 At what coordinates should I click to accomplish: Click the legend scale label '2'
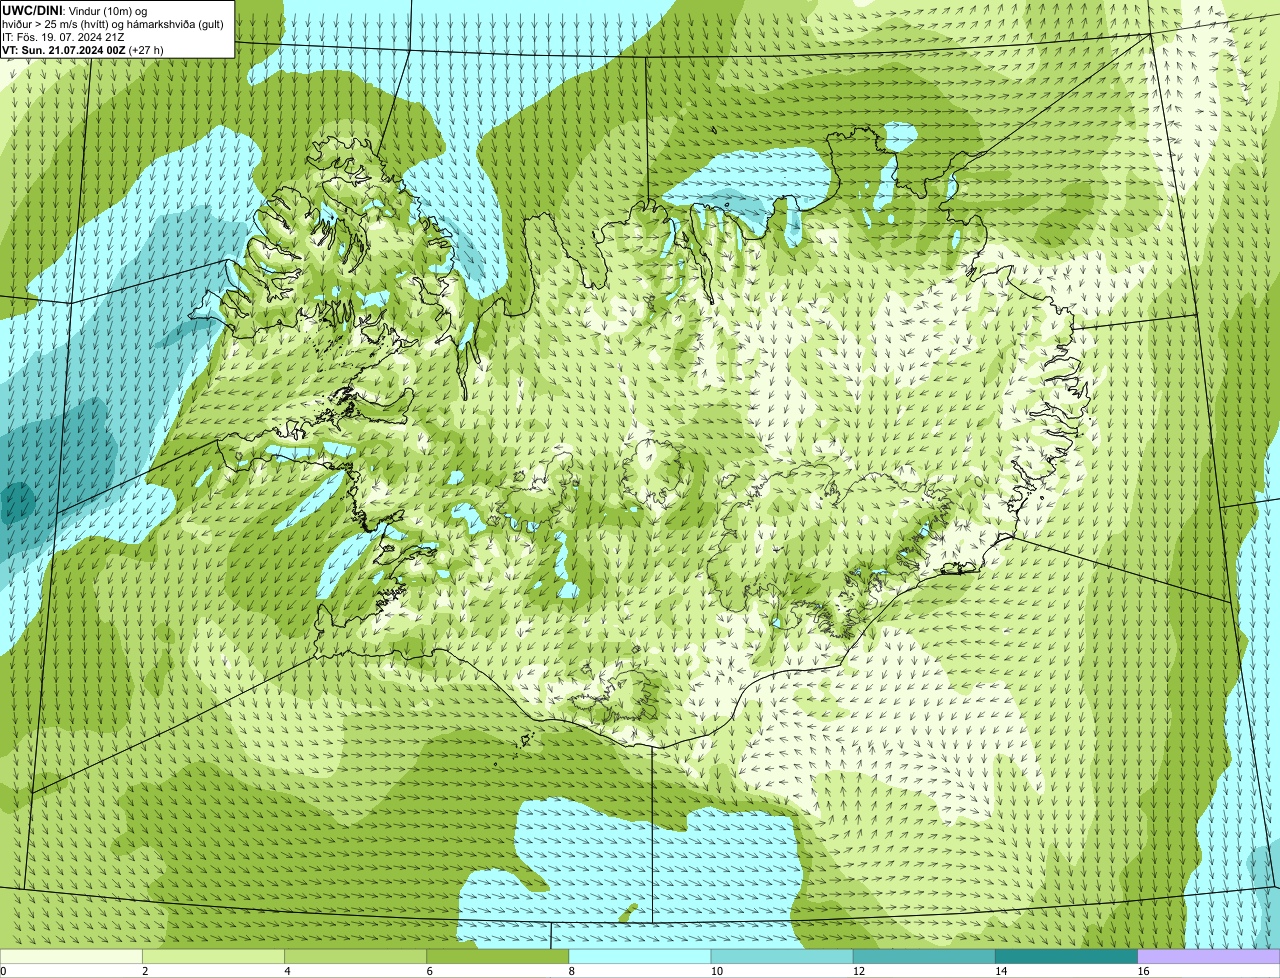(145, 971)
